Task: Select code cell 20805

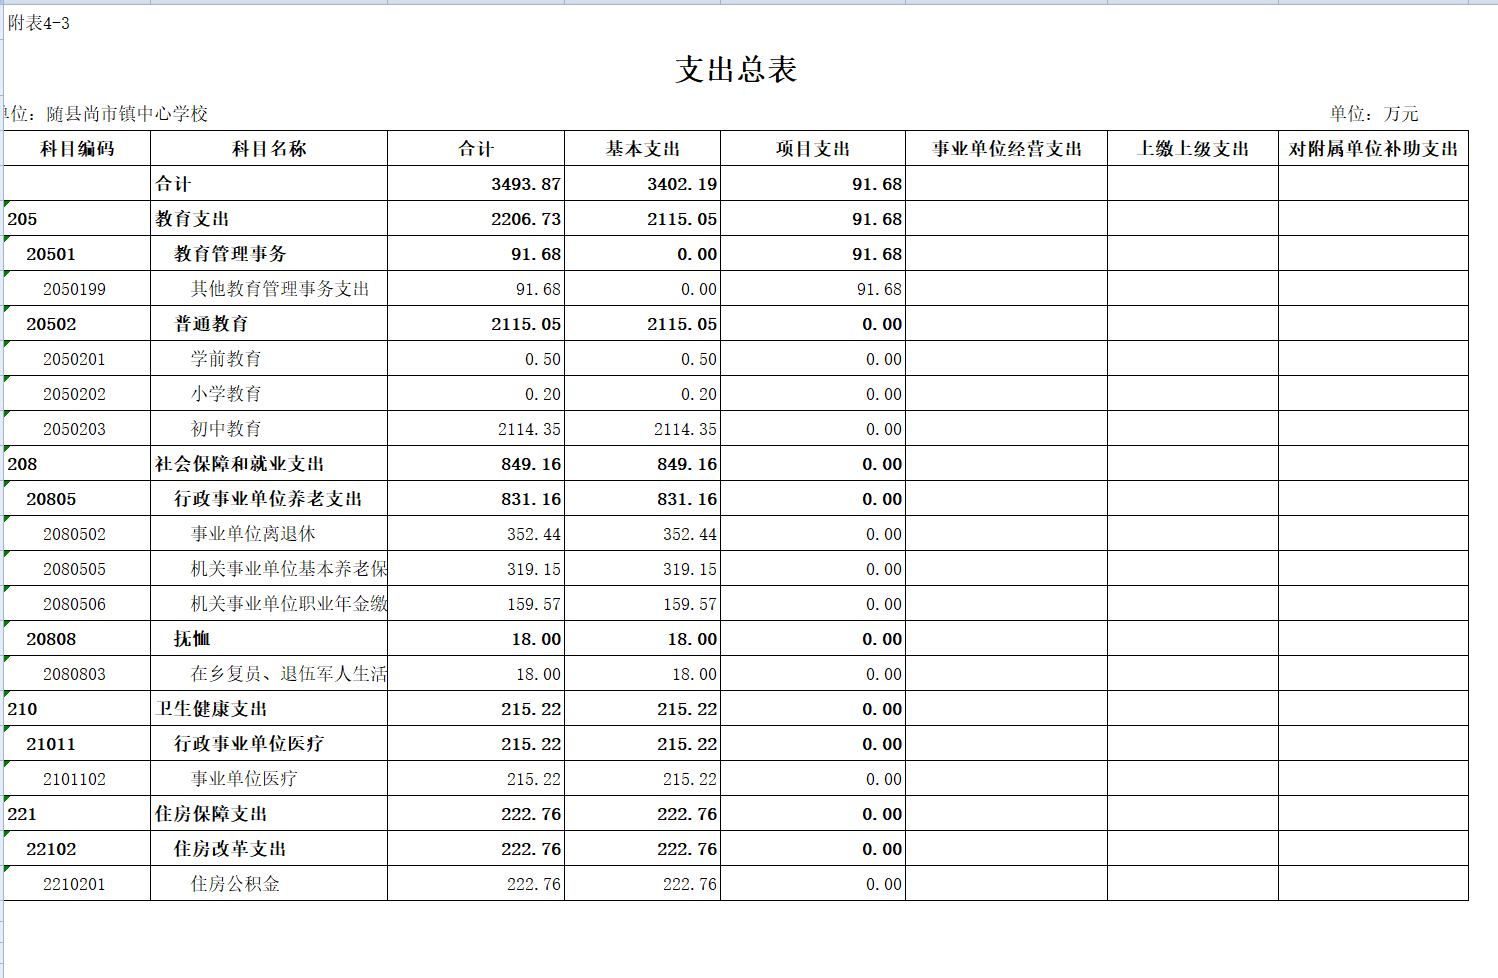Action: 77,499
